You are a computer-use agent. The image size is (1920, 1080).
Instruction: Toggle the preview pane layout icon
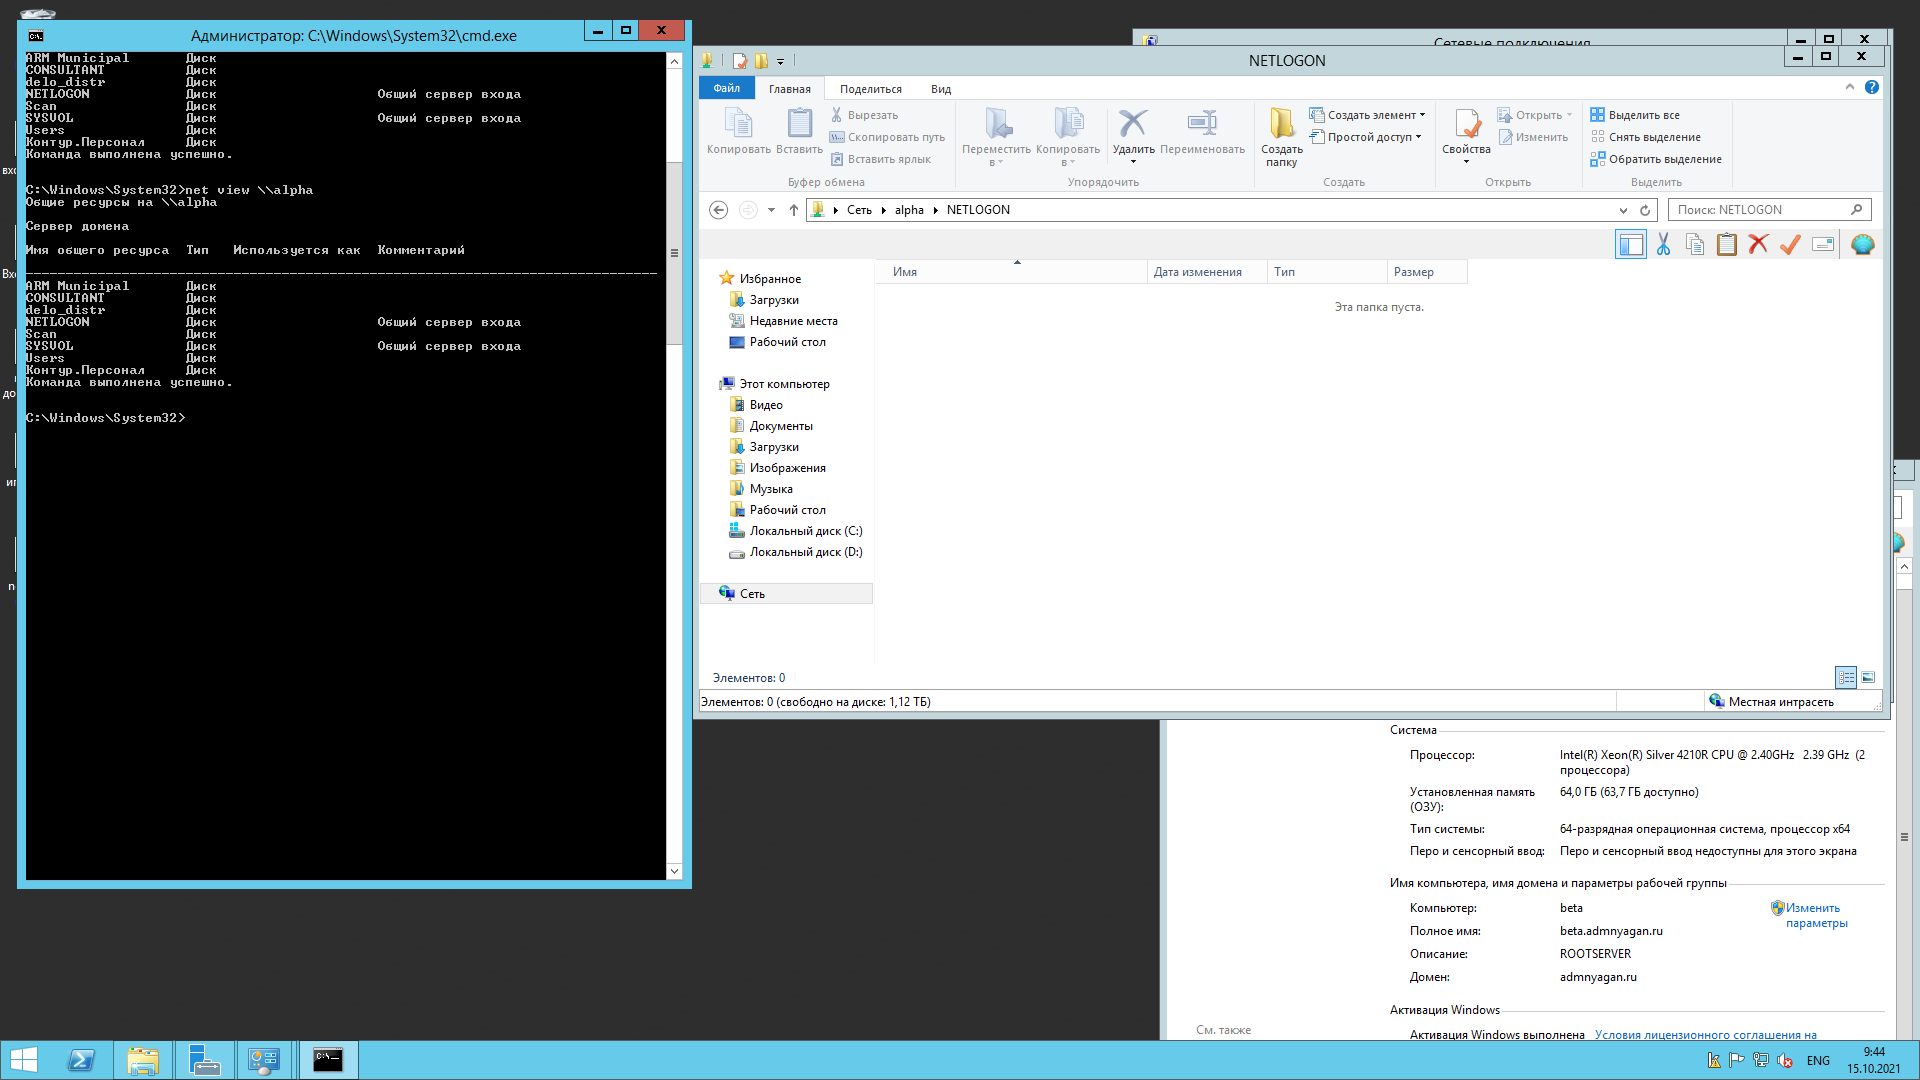[x=1631, y=244]
